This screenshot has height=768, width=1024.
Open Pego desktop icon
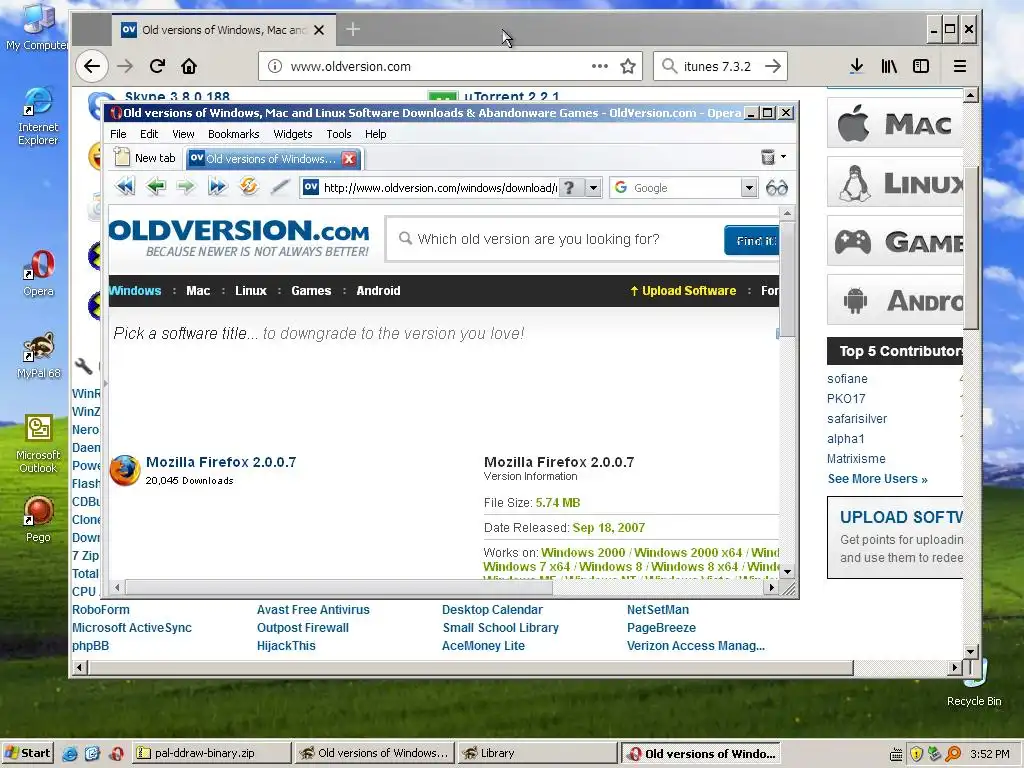38,520
